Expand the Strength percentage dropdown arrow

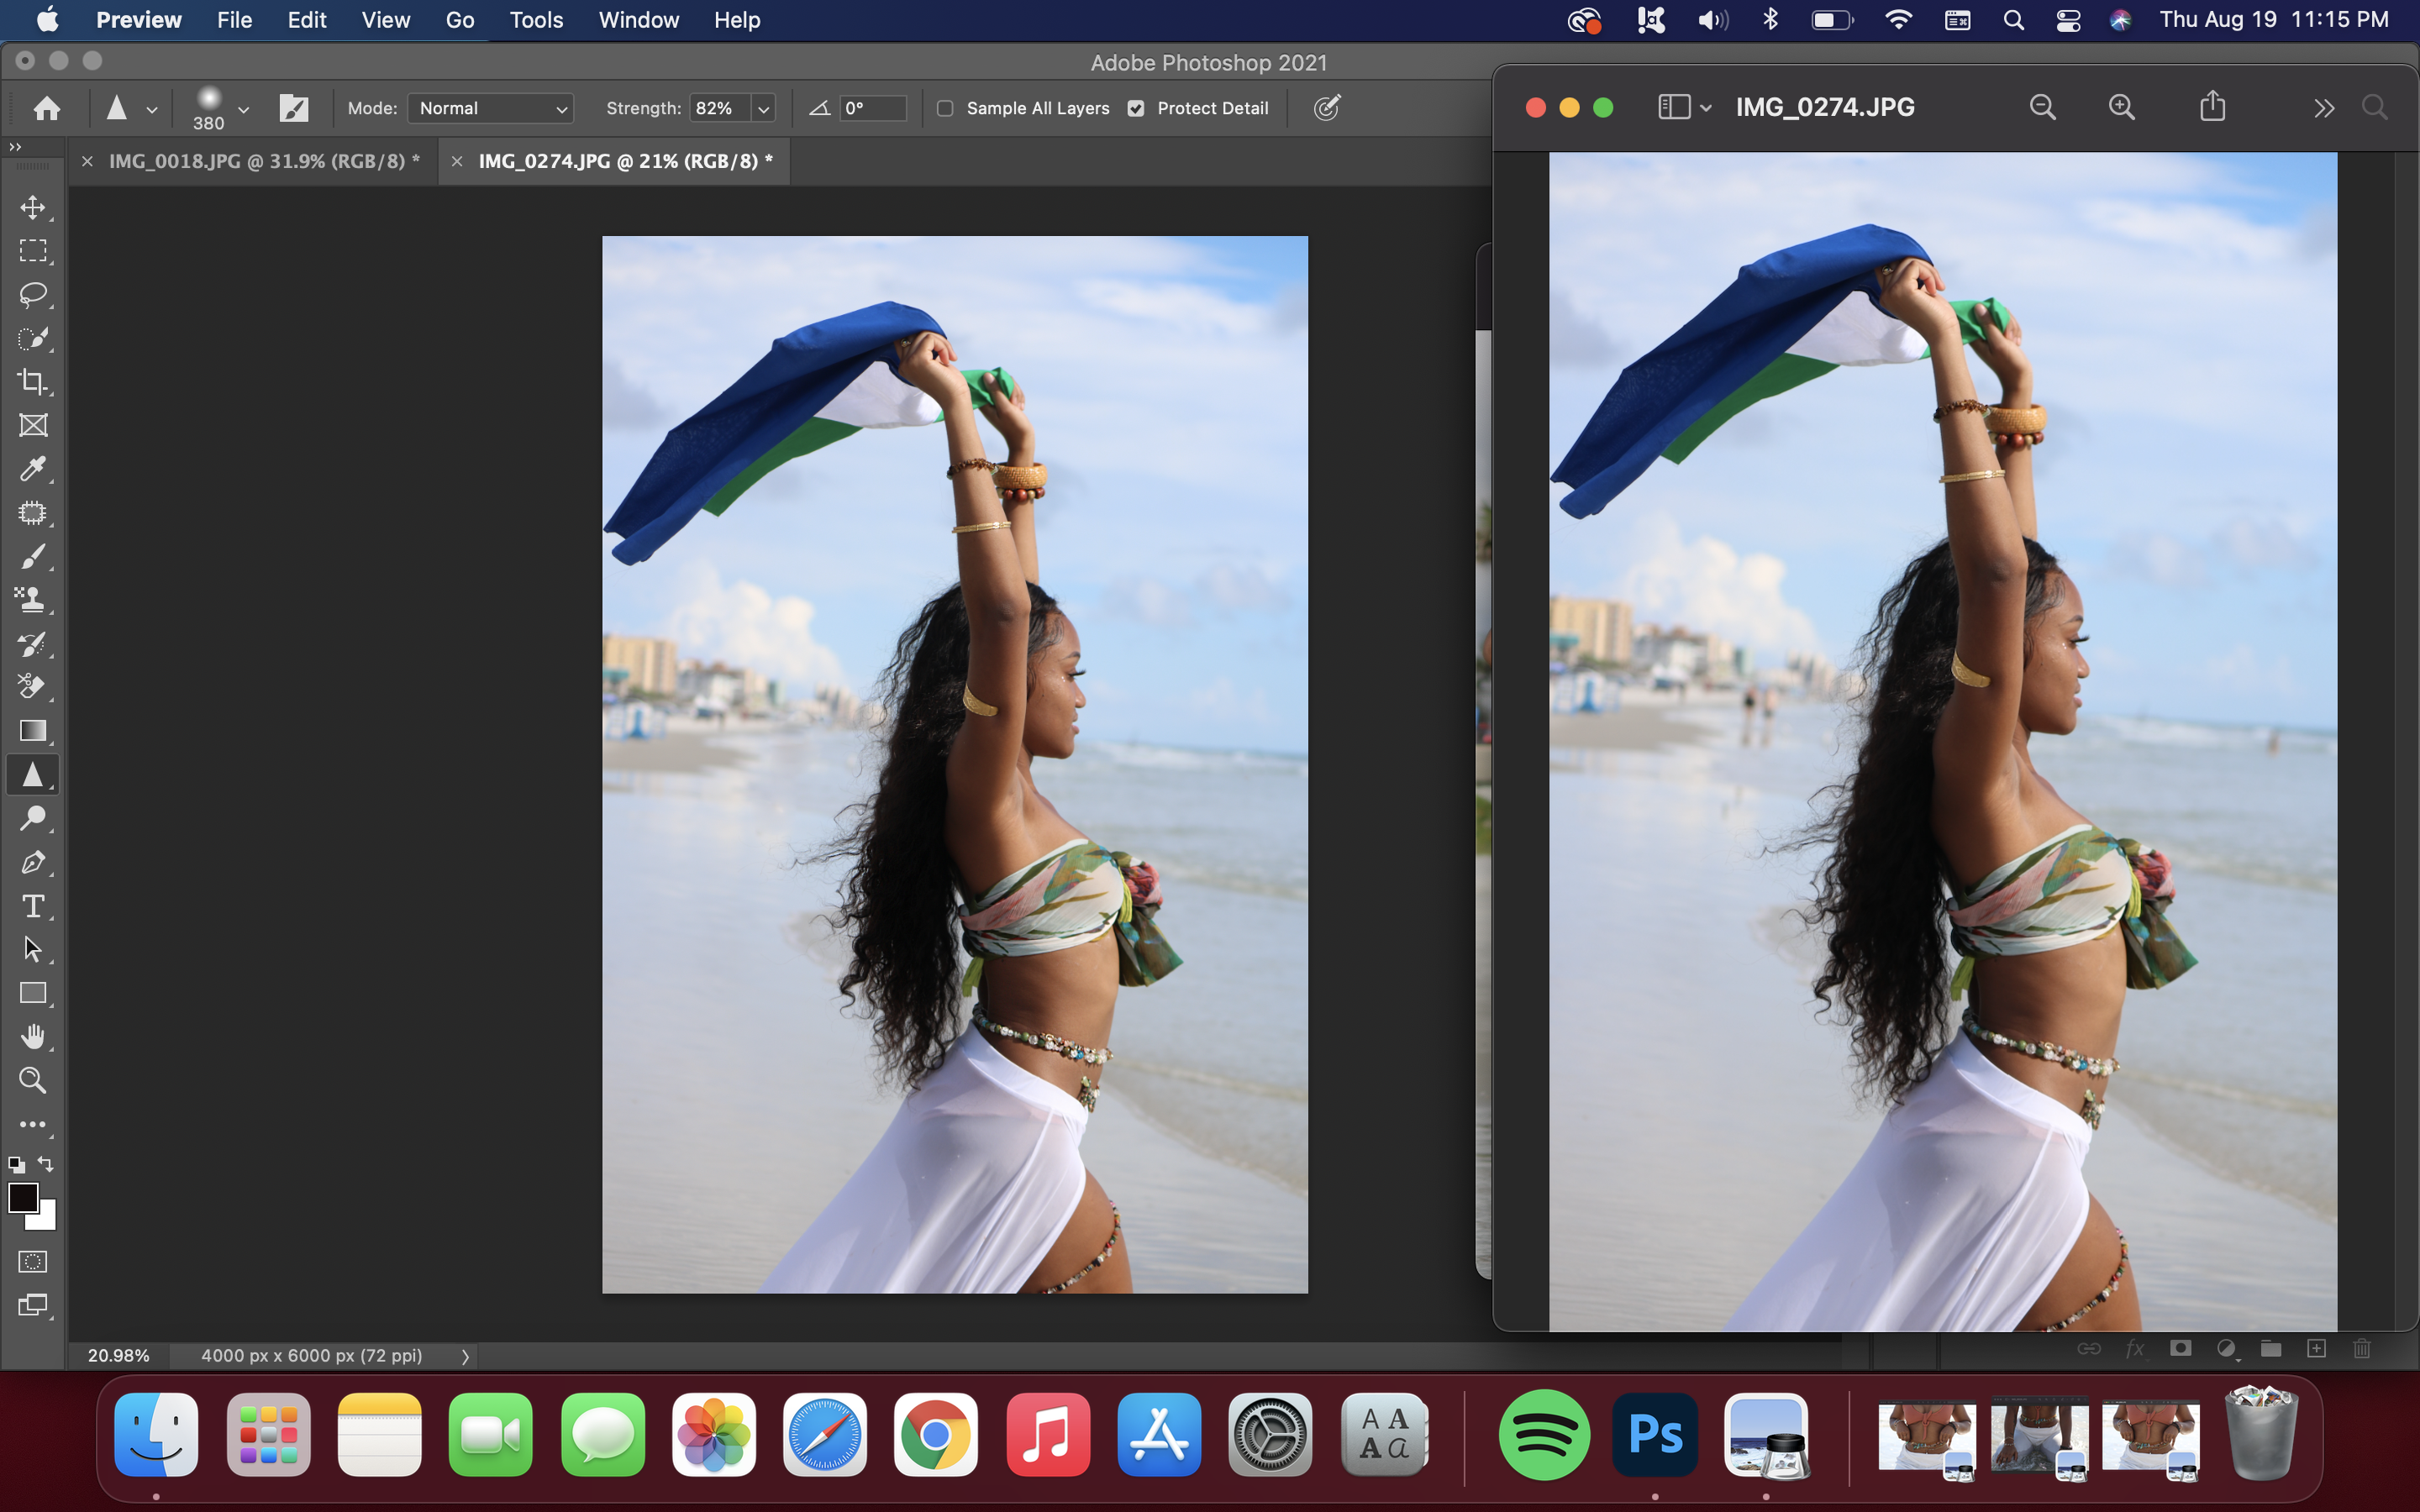[763, 108]
